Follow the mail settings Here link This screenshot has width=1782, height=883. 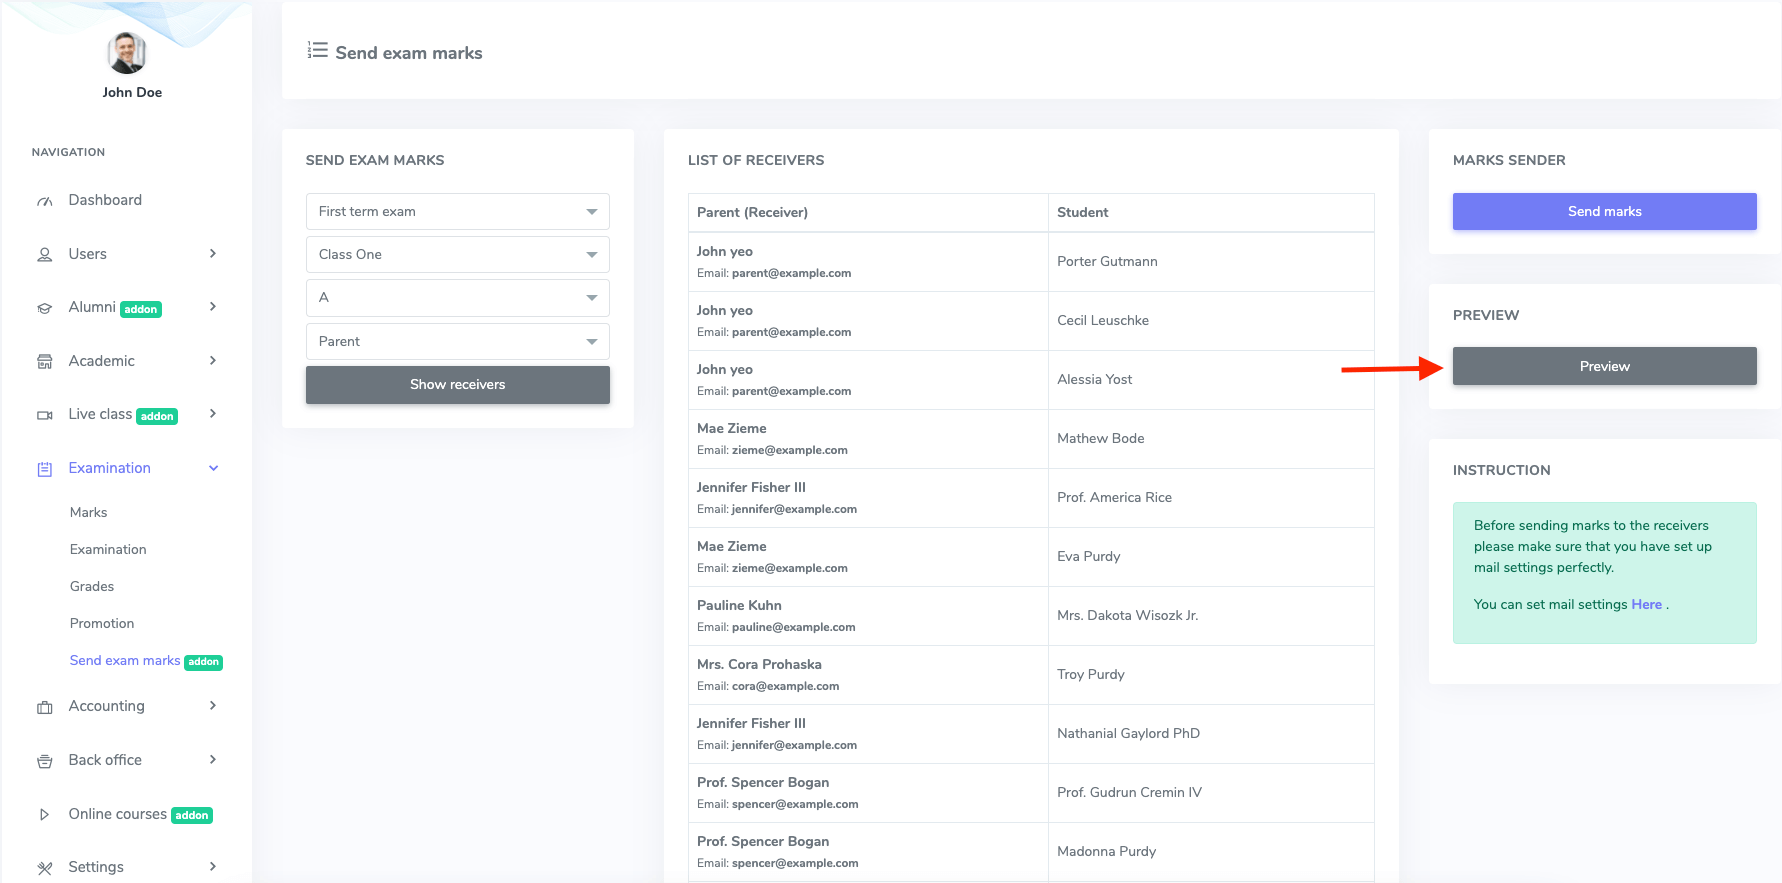click(x=1646, y=604)
